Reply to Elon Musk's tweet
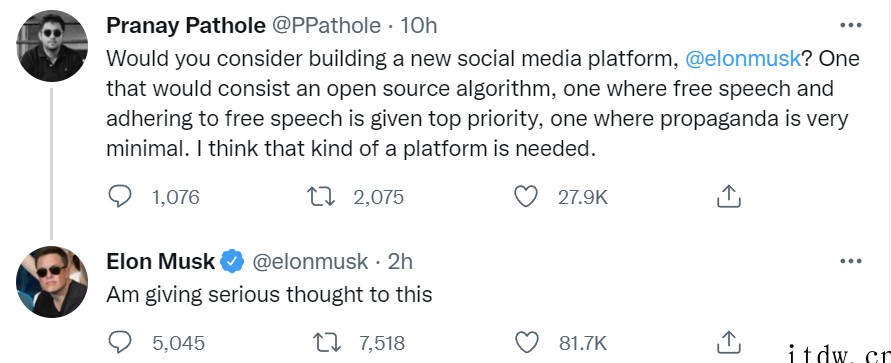Viewport: 891px width, 363px height. [120, 343]
